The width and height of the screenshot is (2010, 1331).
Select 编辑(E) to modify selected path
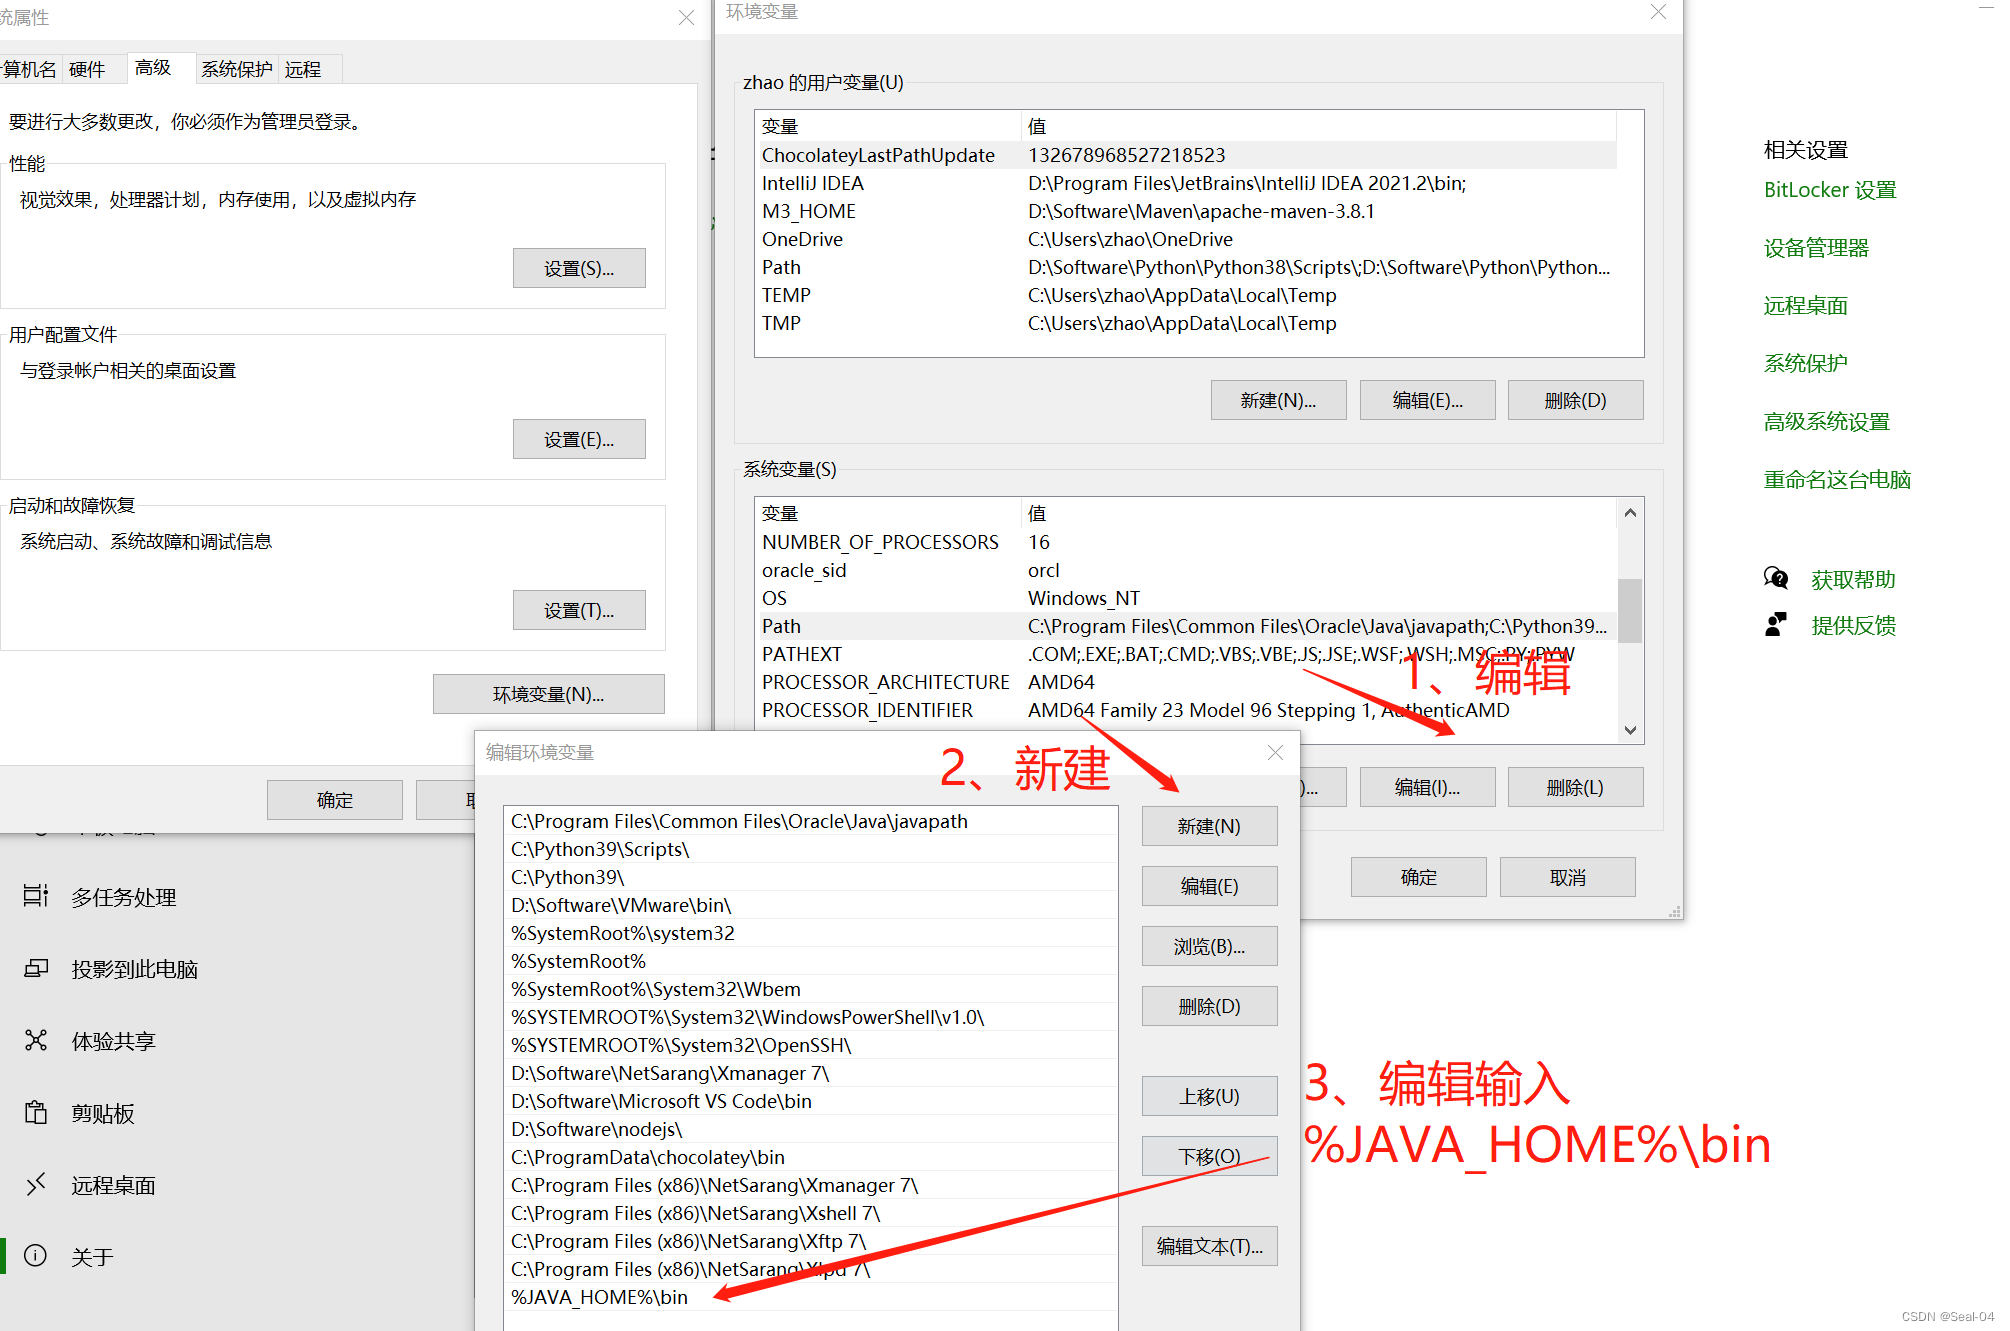click(x=1206, y=887)
